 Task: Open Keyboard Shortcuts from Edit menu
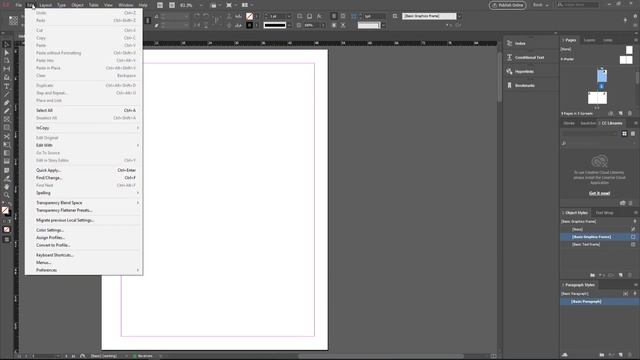coord(84,255)
